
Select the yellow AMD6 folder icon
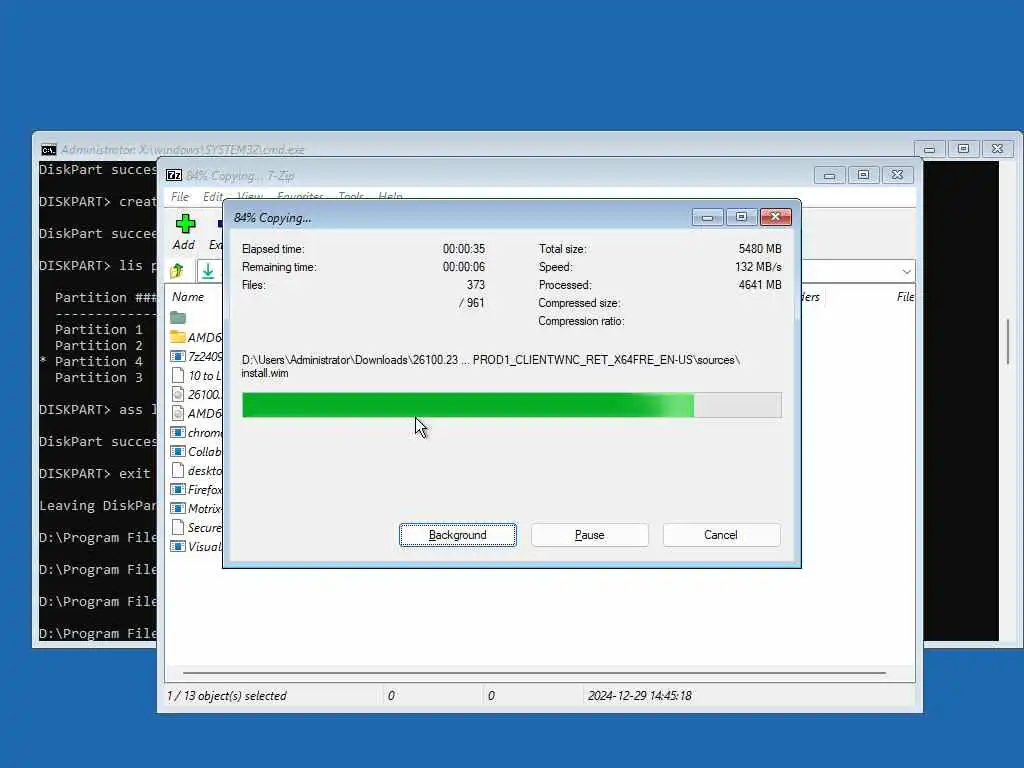(x=178, y=337)
